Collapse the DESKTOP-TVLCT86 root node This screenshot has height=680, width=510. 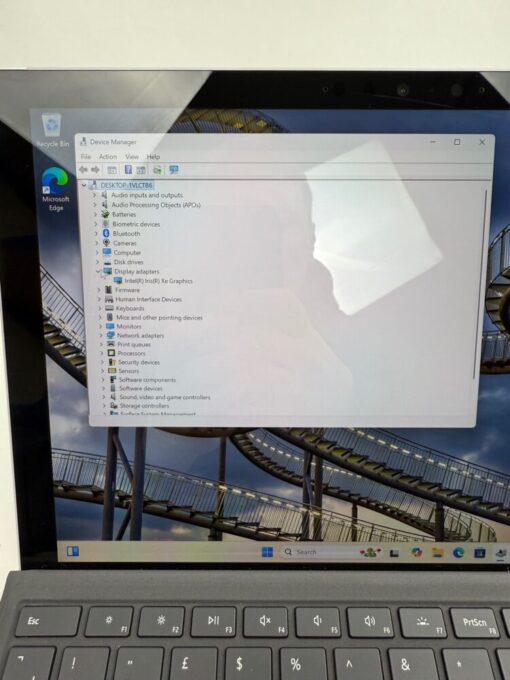tap(84, 185)
